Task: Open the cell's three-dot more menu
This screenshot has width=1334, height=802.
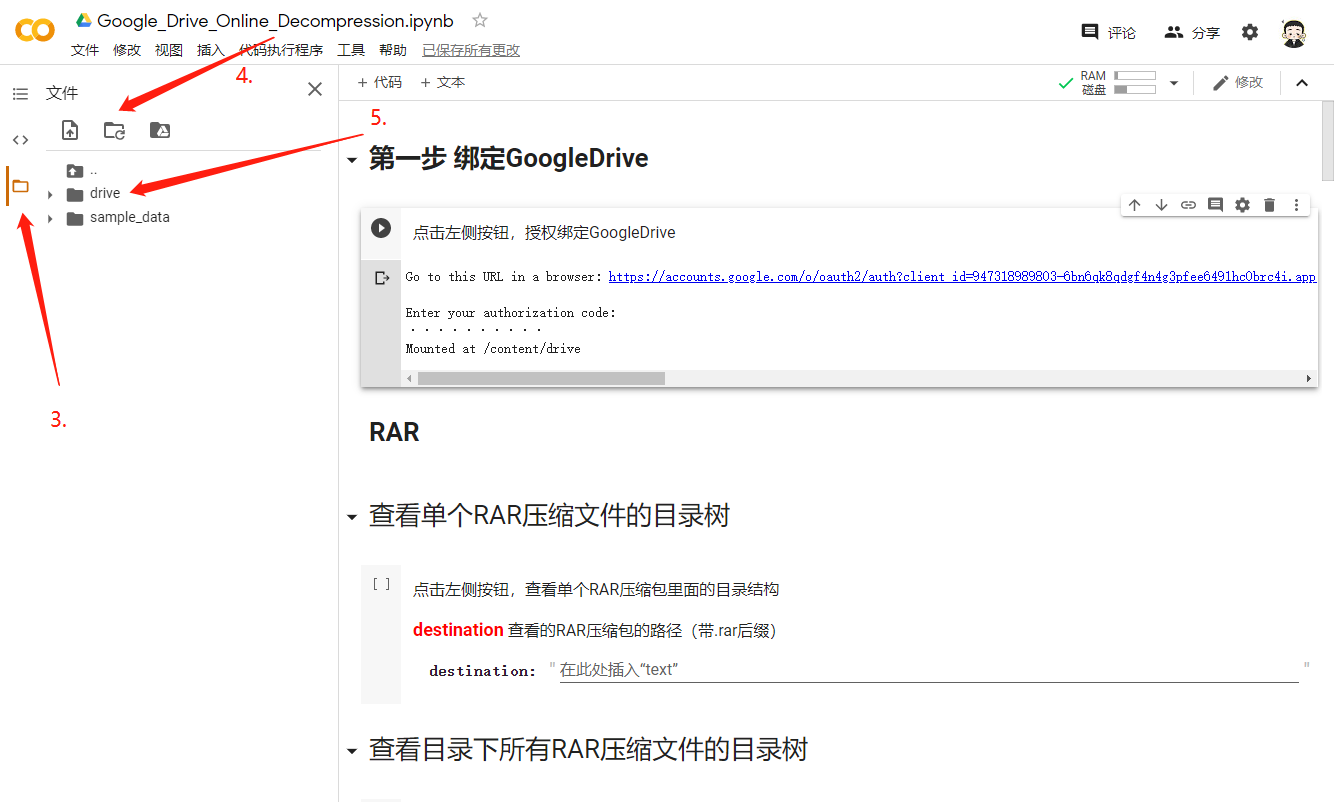Action: coord(1296,205)
